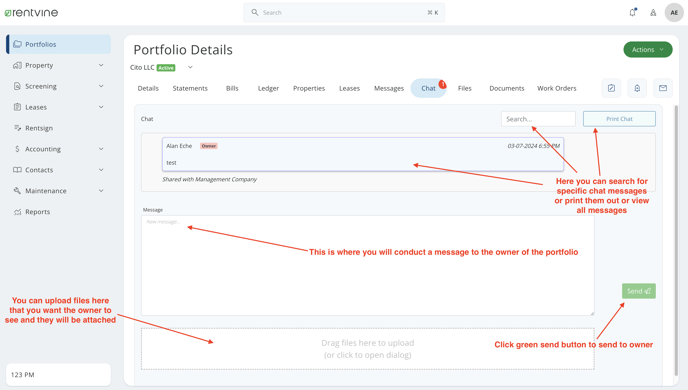Click the Screening sidebar icon
688x390 pixels.
pos(17,86)
